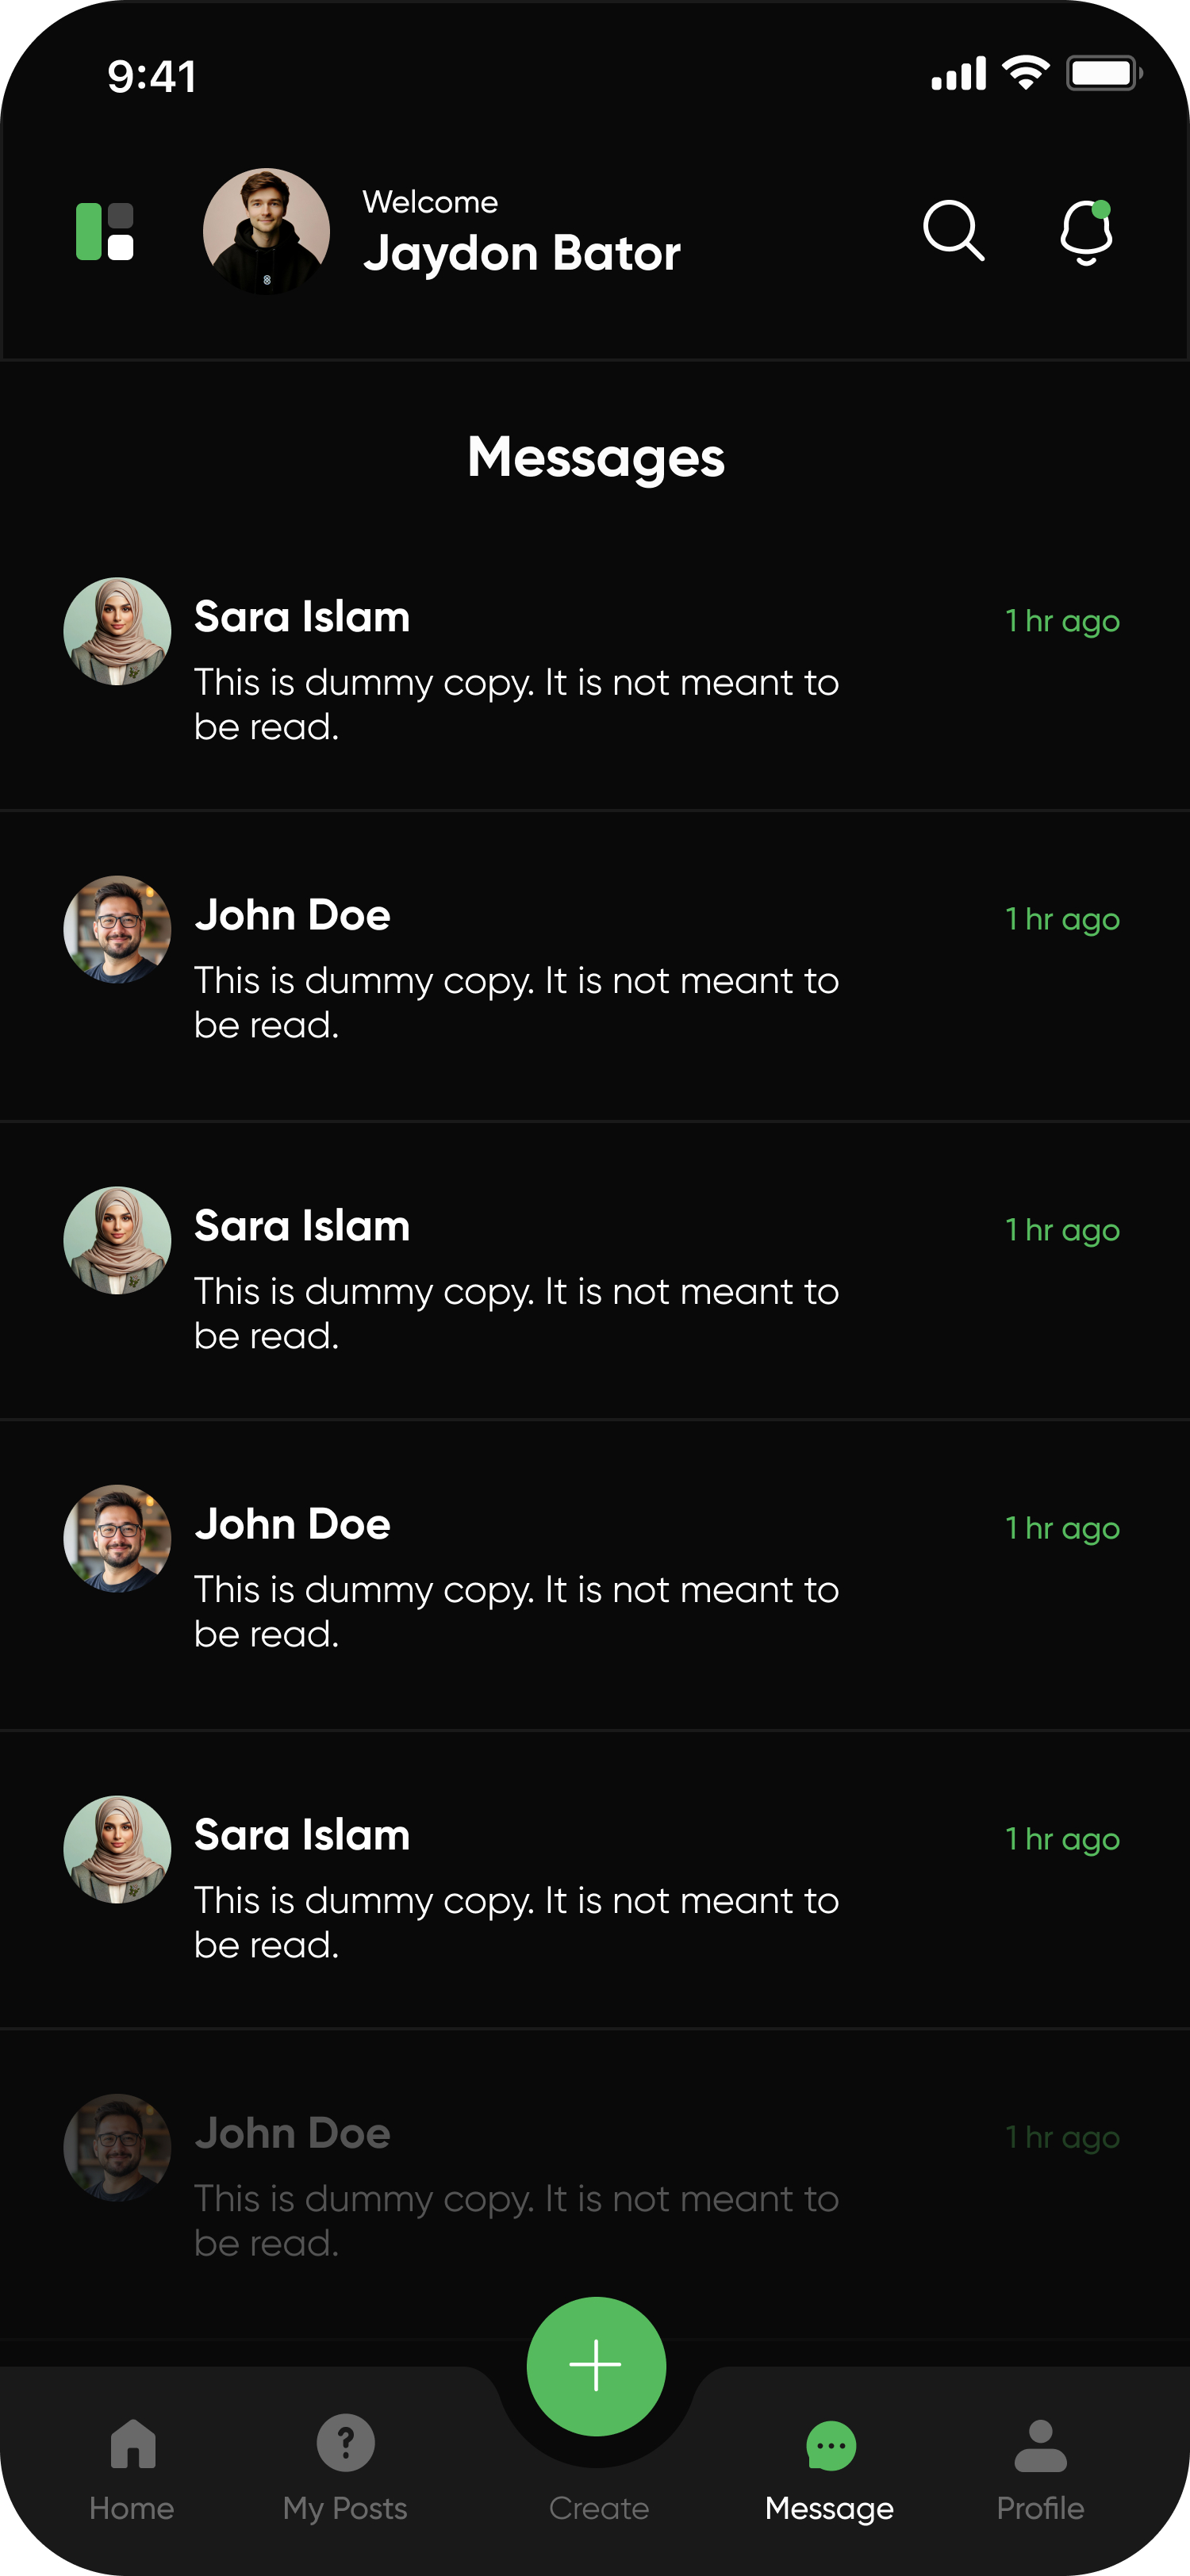Tap the first Sara Islam avatar
Viewport: 1190px width, 2576px height.
117,631
